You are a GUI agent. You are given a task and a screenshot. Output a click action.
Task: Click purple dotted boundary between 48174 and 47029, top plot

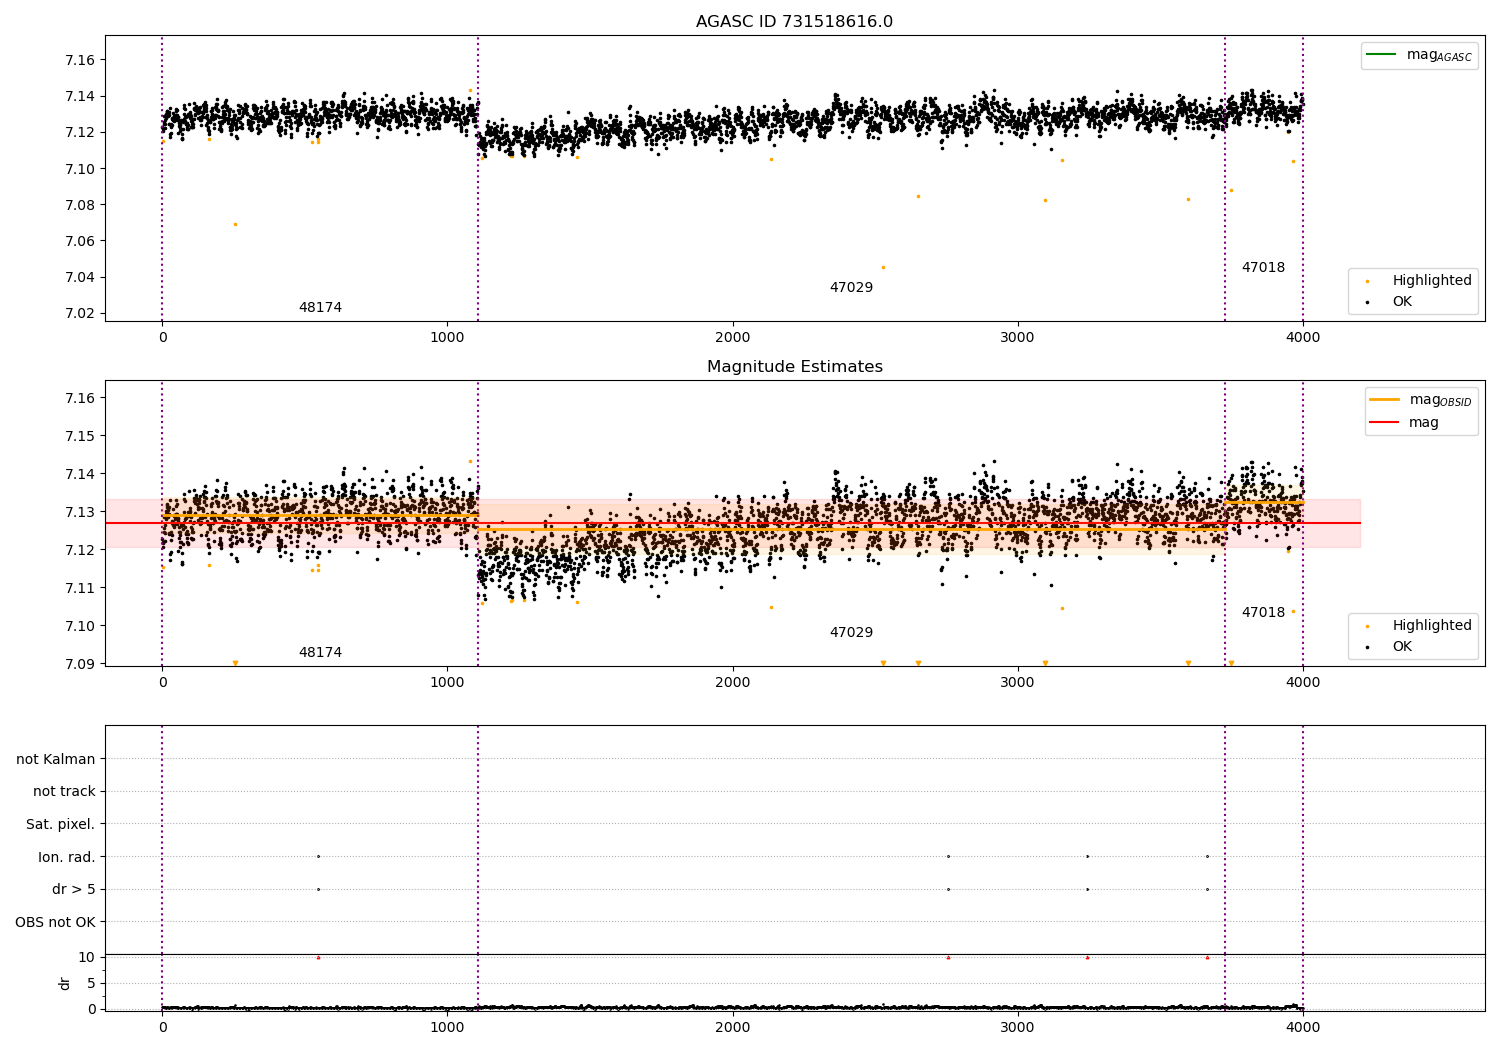click(x=478, y=178)
